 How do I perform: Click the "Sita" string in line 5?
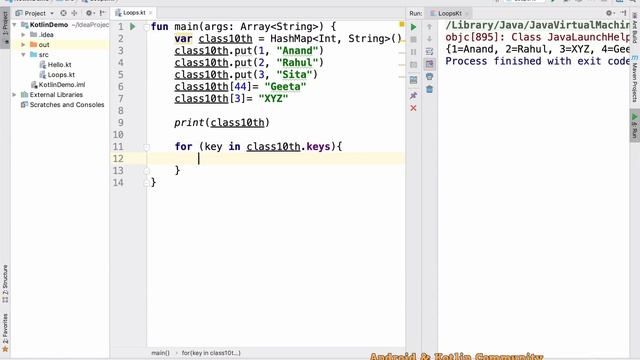pyautogui.click(x=294, y=75)
